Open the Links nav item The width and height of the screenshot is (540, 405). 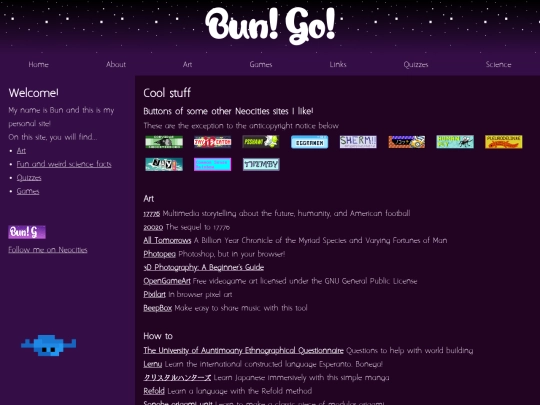pyautogui.click(x=338, y=64)
